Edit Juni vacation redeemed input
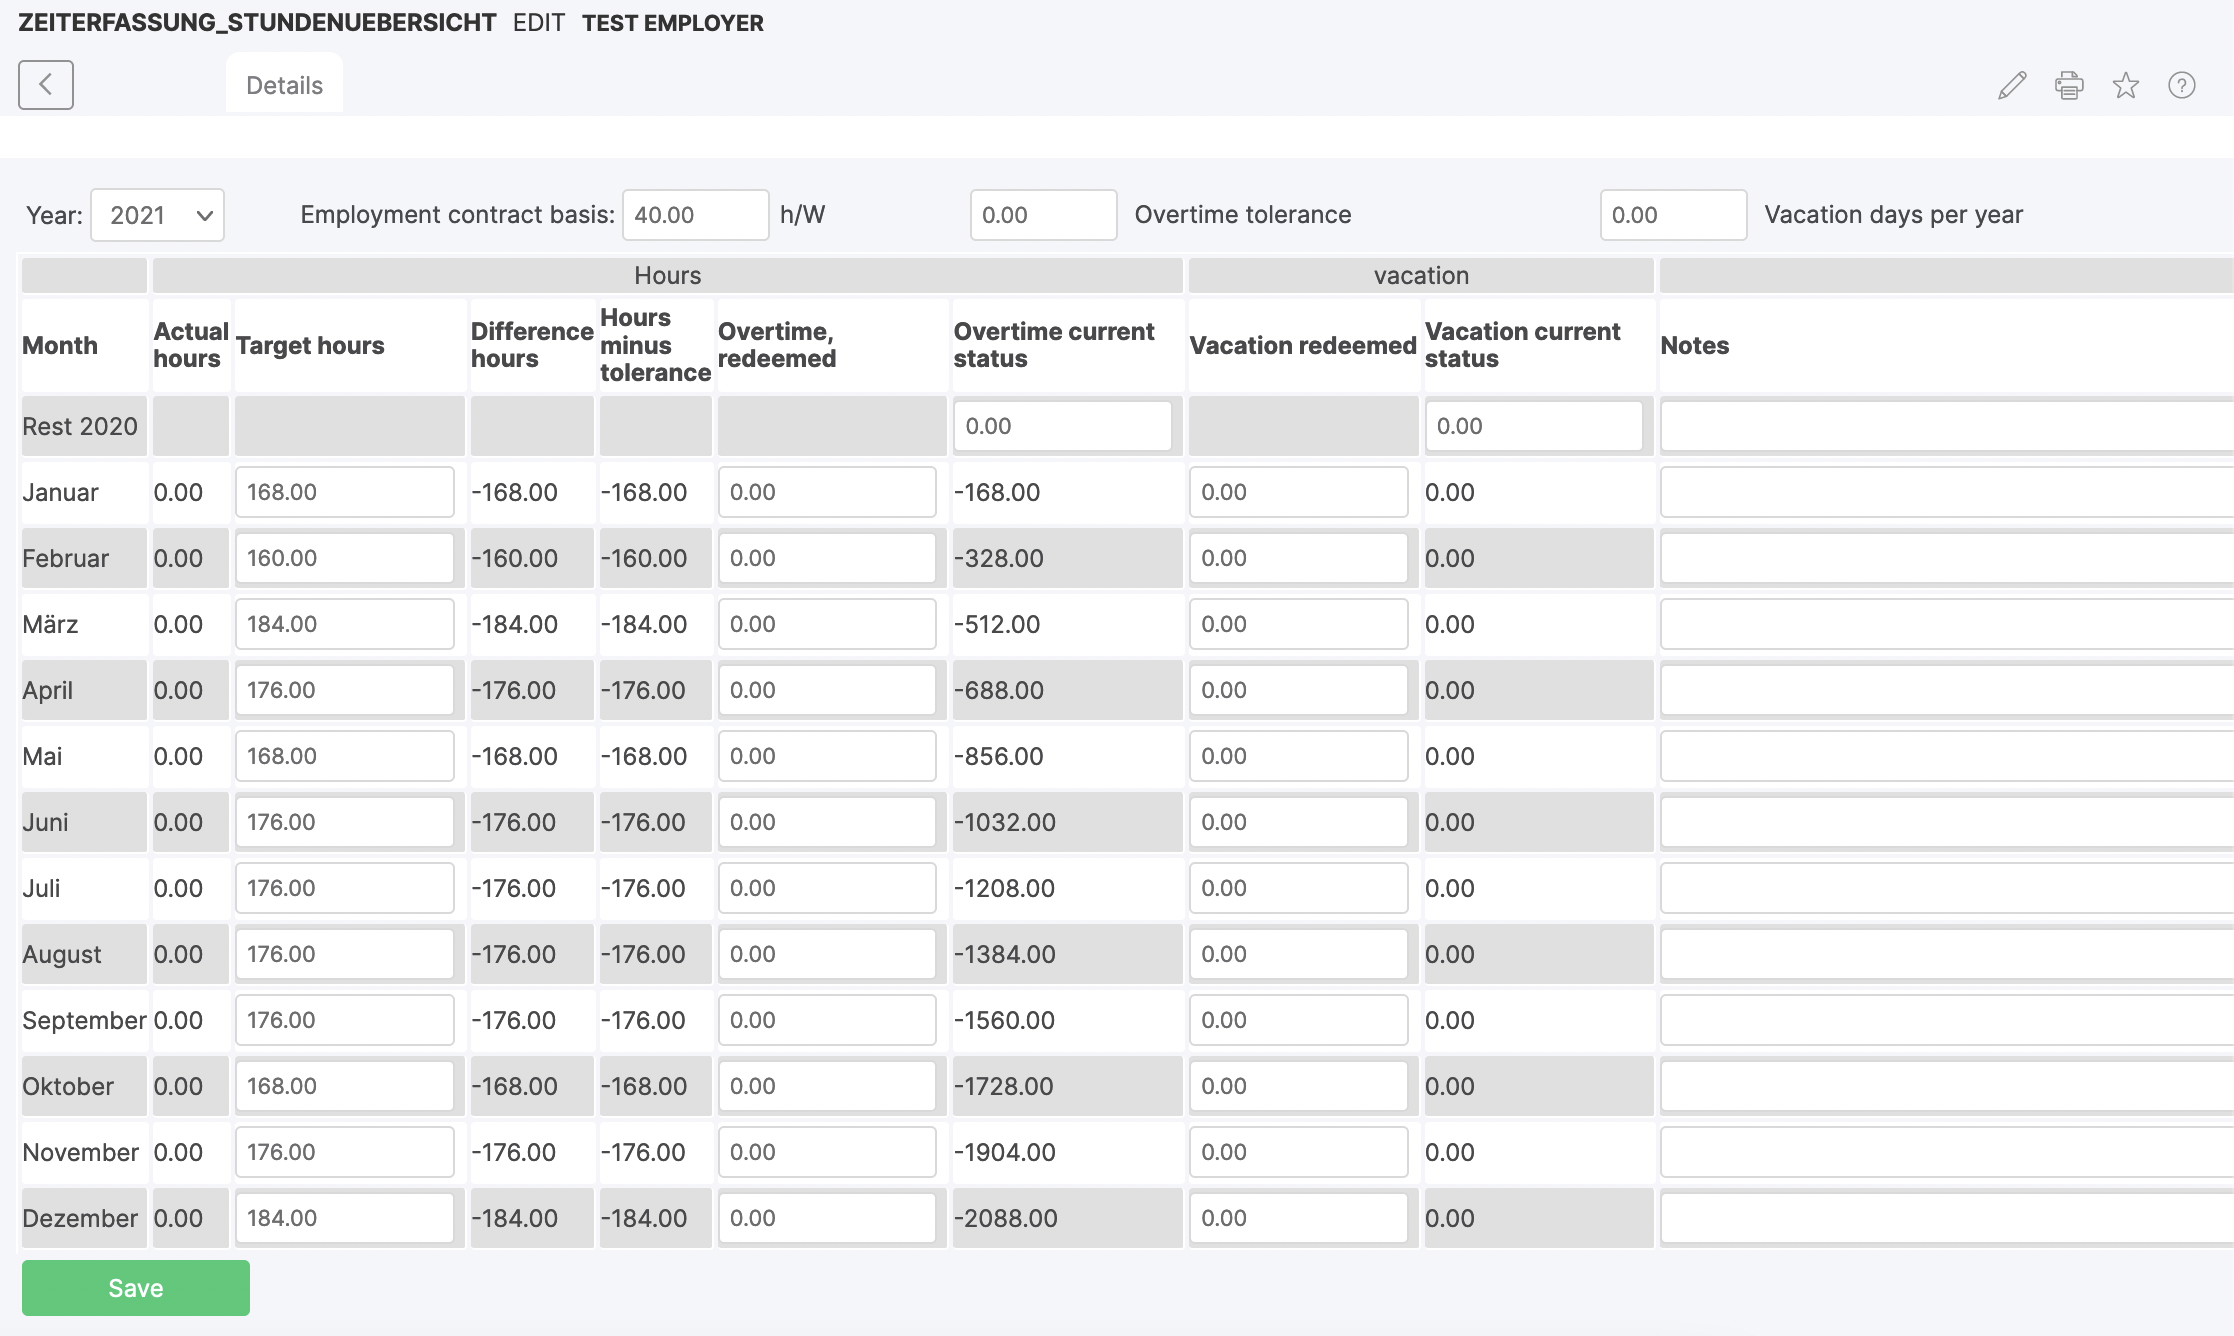Screen dimensions: 2234x1336 [x=1298, y=822]
